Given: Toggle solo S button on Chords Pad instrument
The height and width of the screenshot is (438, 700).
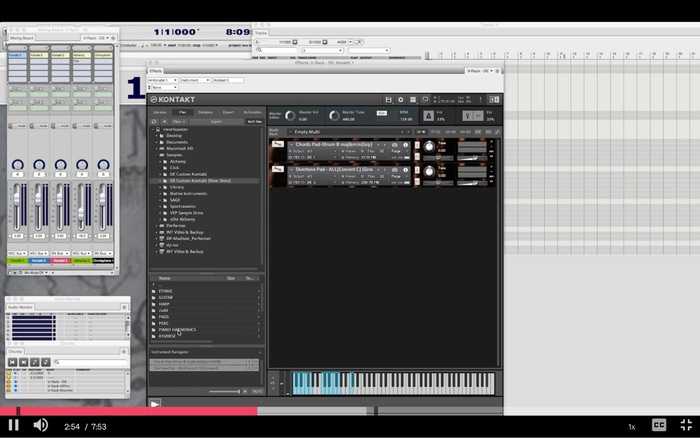Looking at the screenshot, I should pyautogui.click(x=417, y=145).
